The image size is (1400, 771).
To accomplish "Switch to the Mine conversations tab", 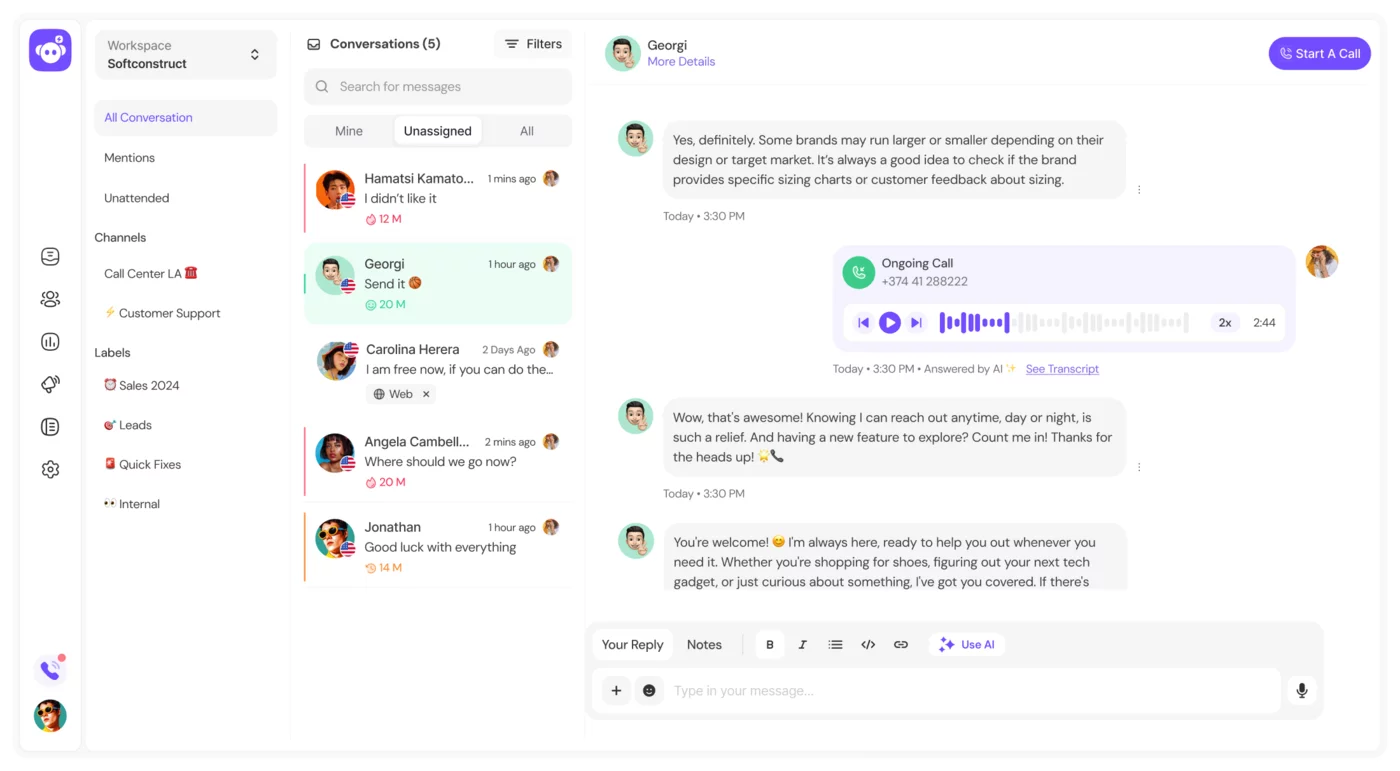I will pos(349,131).
